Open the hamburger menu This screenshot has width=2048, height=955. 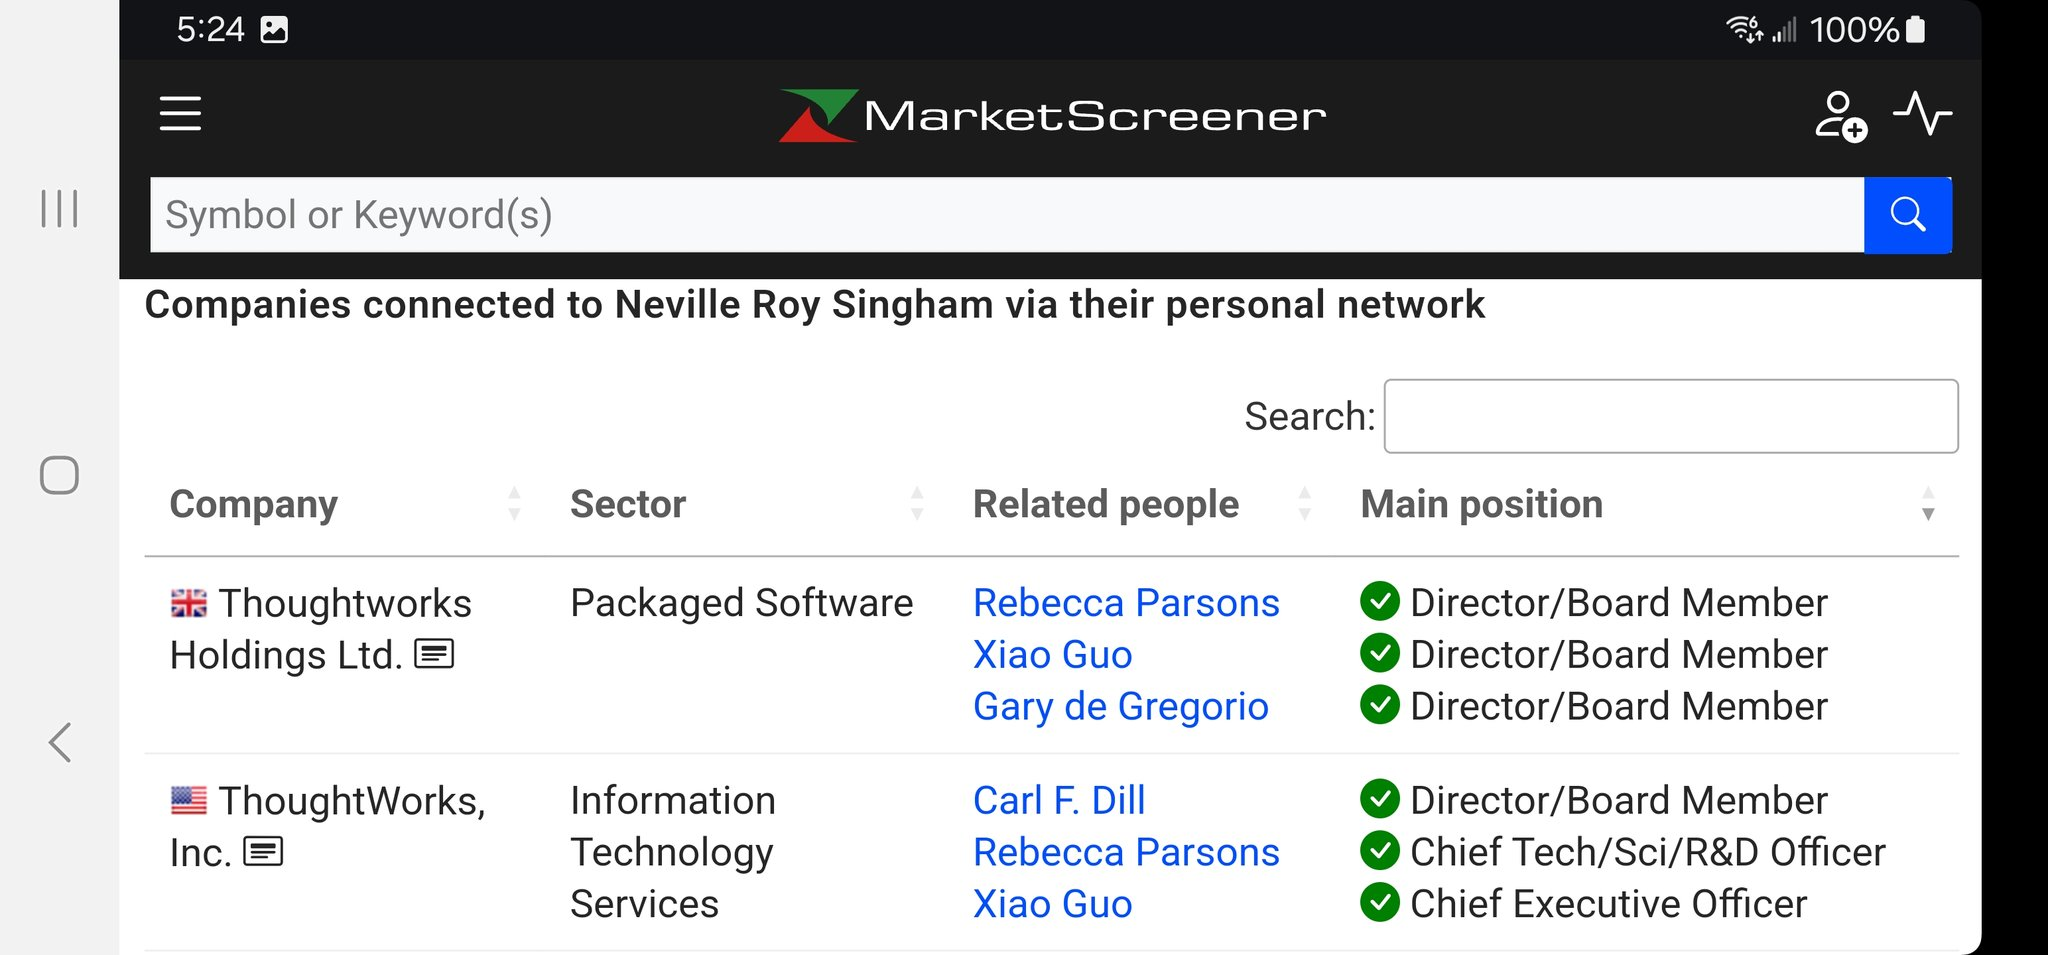pyautogui.click(x=180, y=113)
